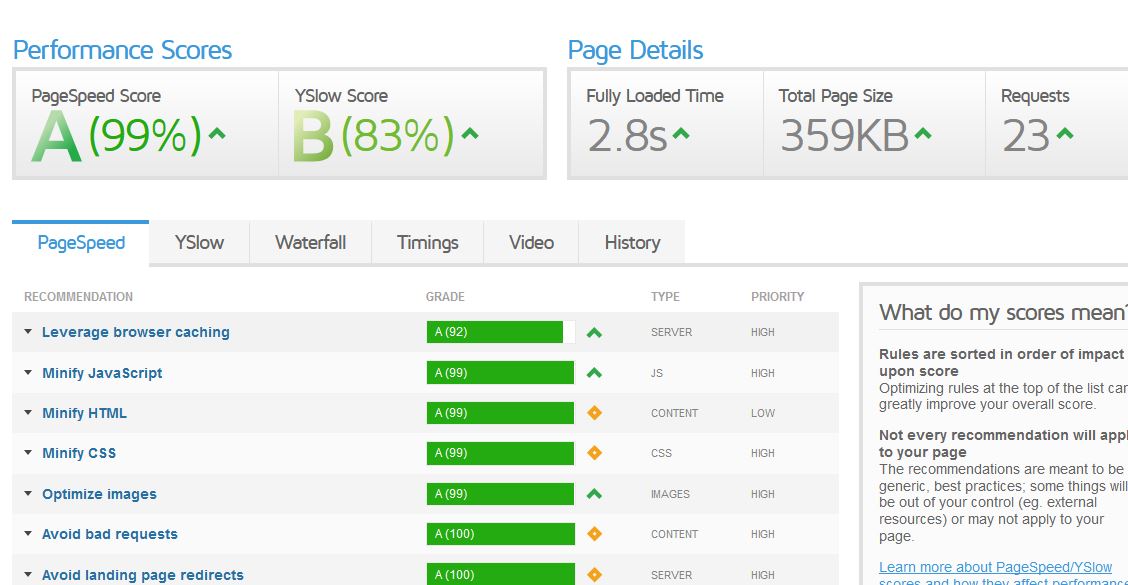1128x585 pixels.
Task: Click the A (99) grade bar for Minify JavaScript
Action: pos(501,373)
